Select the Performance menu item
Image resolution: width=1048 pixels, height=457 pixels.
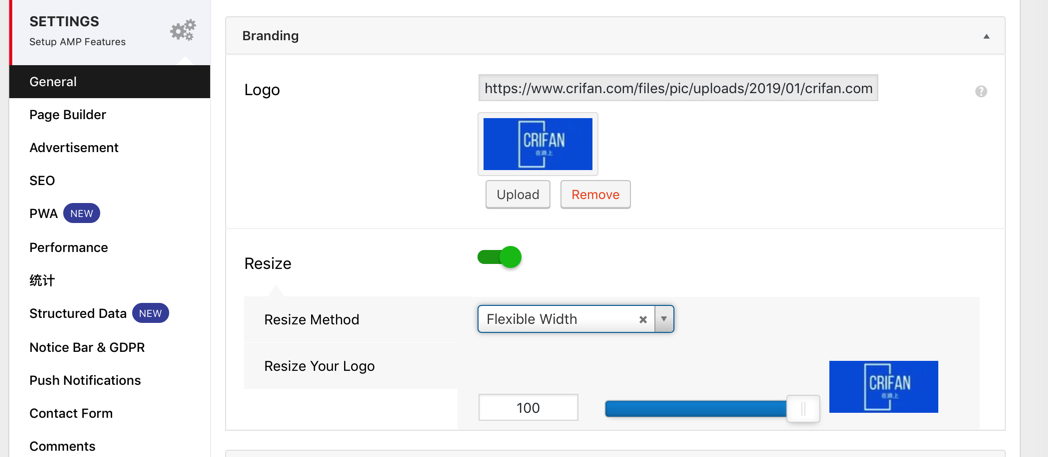68,248
